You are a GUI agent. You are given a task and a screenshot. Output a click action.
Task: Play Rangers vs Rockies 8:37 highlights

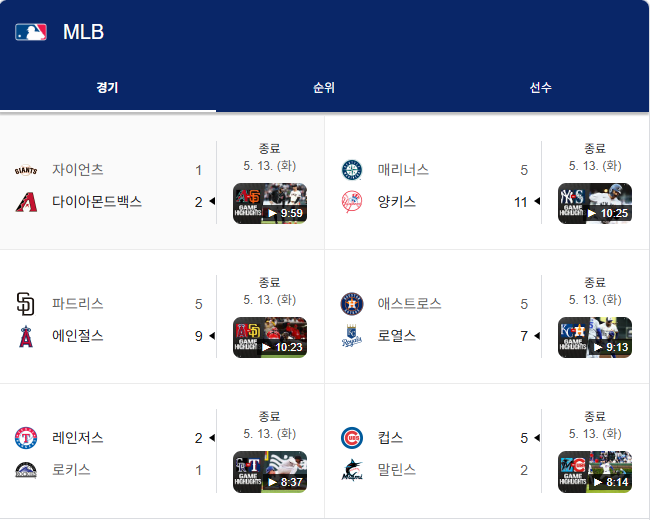point(270,472)
